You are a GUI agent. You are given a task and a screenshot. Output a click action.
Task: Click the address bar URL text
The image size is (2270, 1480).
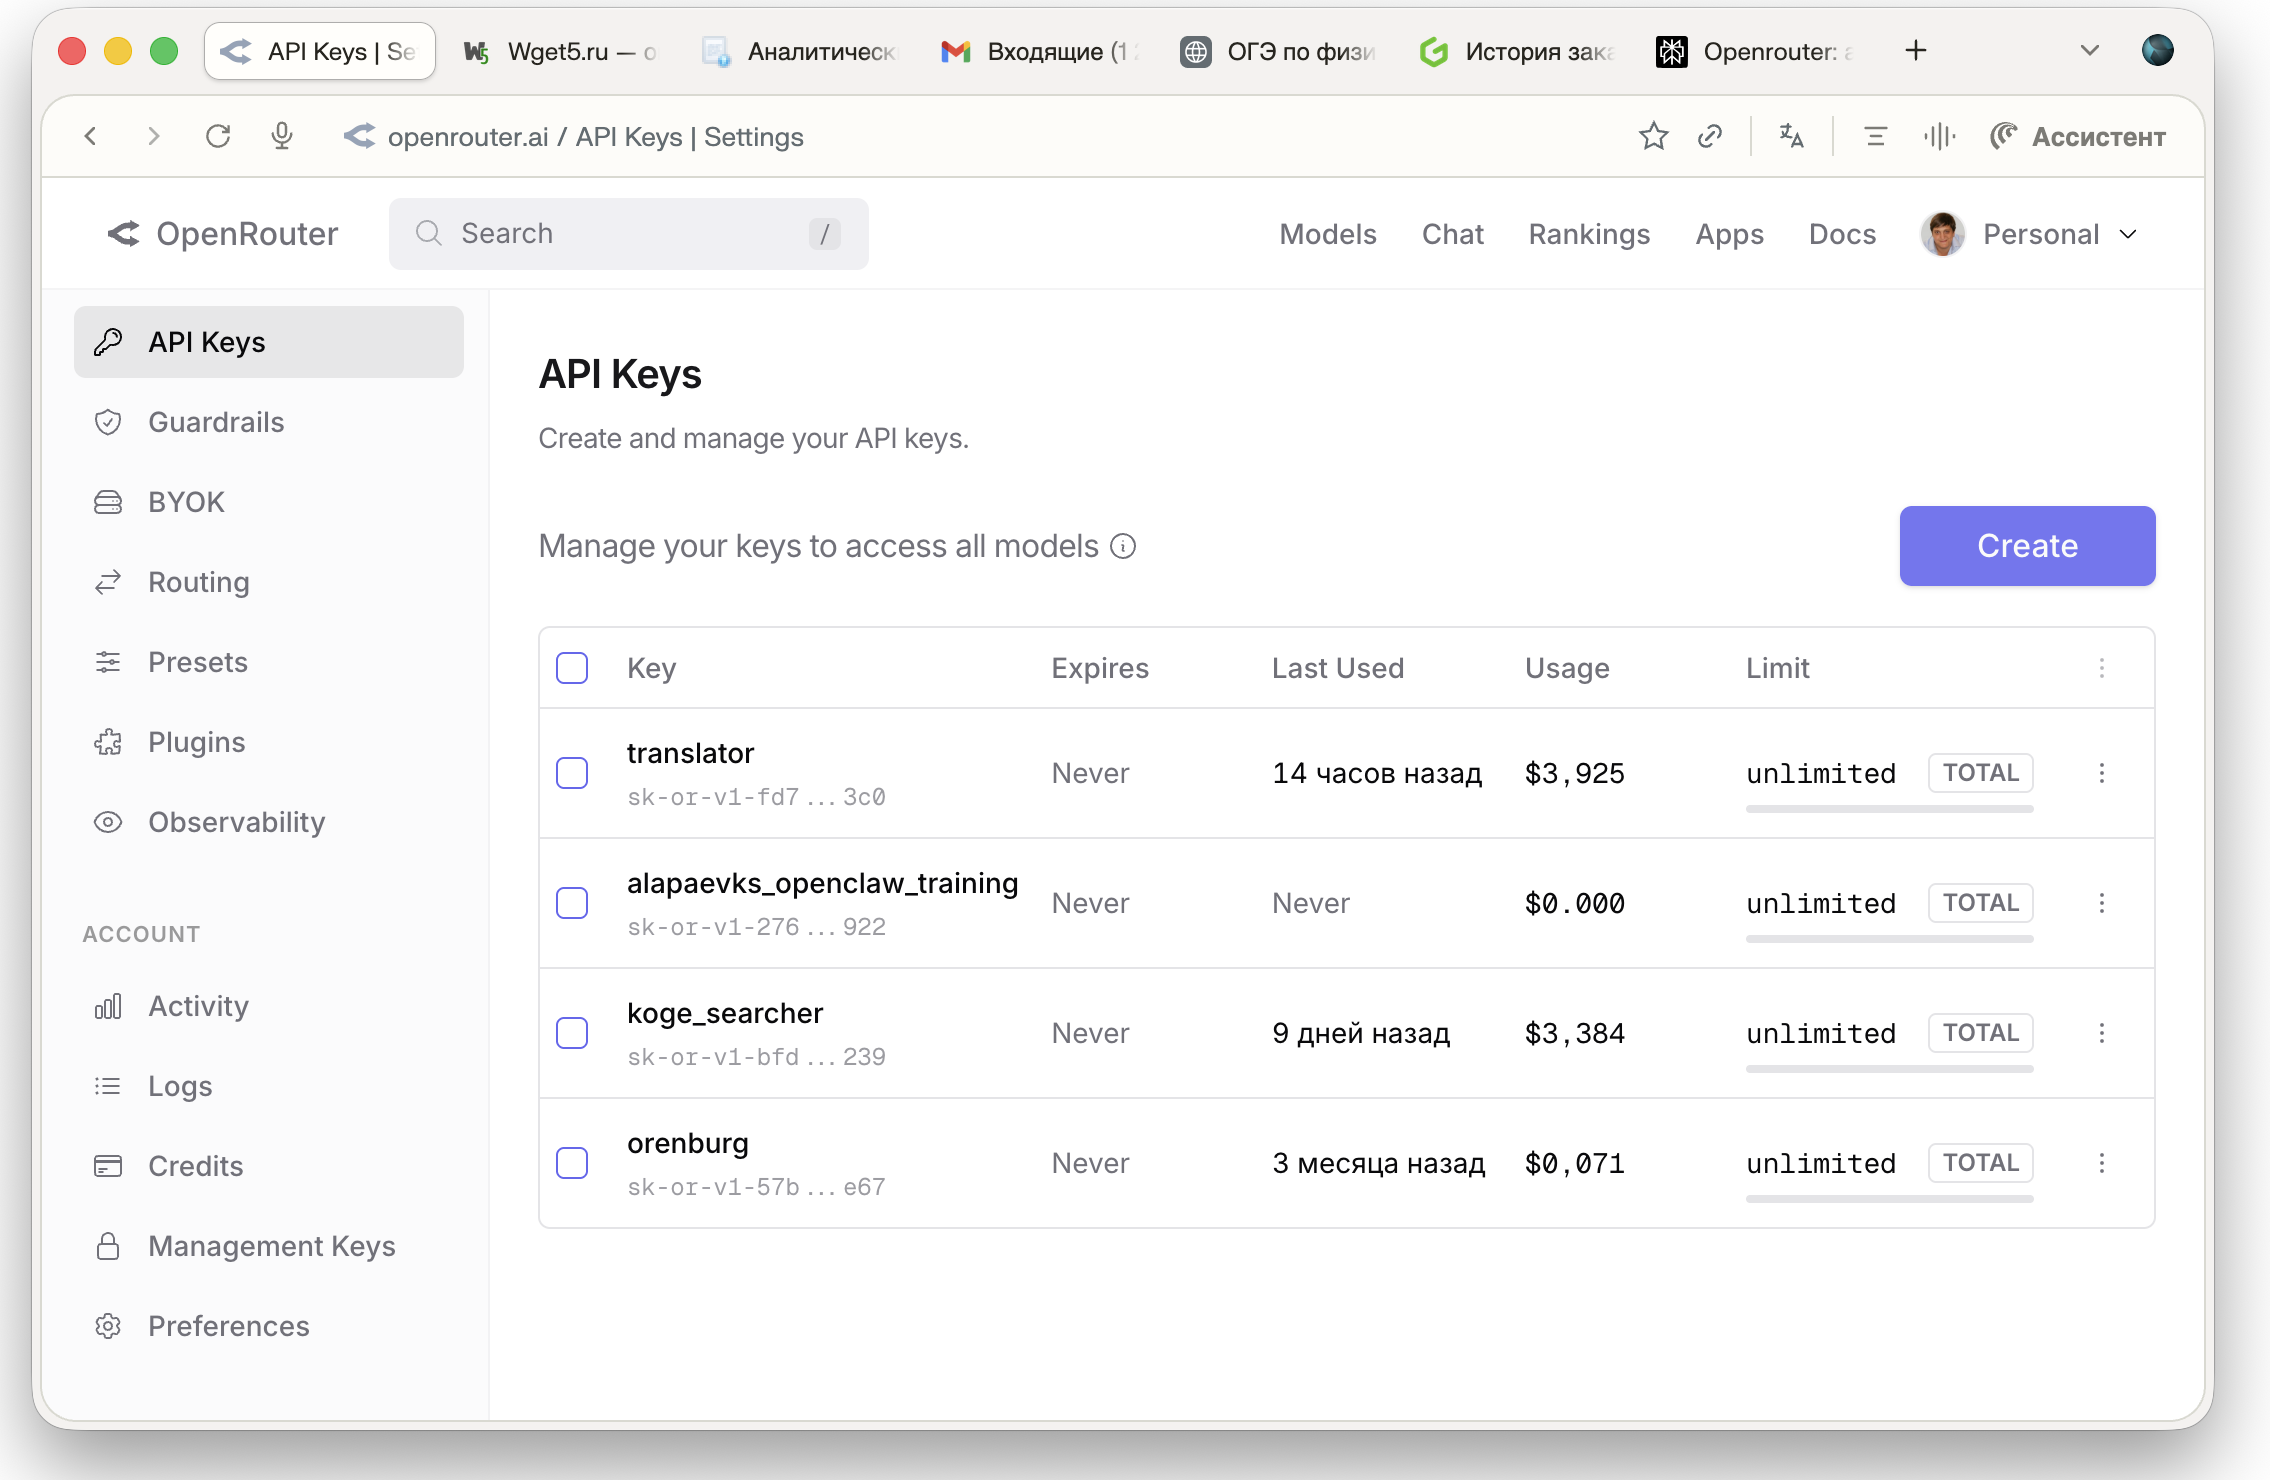click(595, 137)
